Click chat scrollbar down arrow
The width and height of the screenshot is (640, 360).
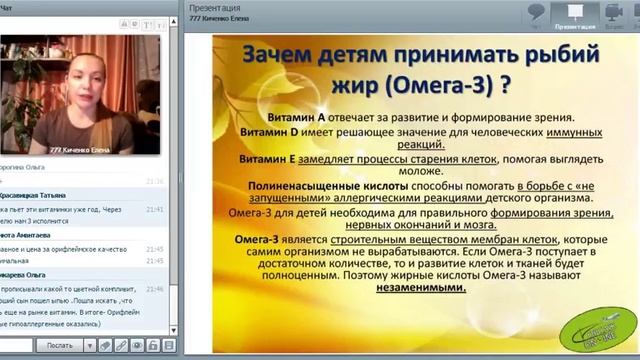click(173, 330)
